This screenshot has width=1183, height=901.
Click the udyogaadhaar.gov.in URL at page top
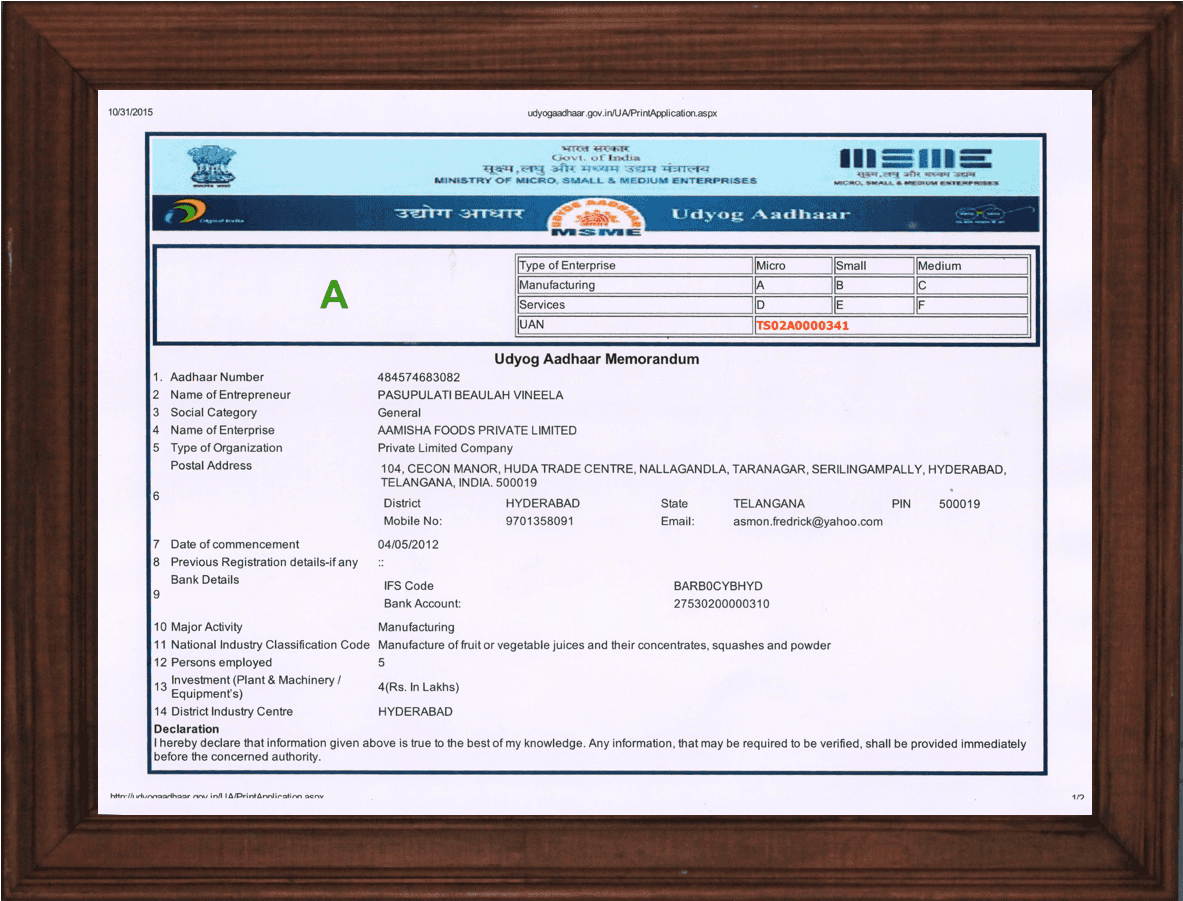pyautogui.click(x=622, y=113)
